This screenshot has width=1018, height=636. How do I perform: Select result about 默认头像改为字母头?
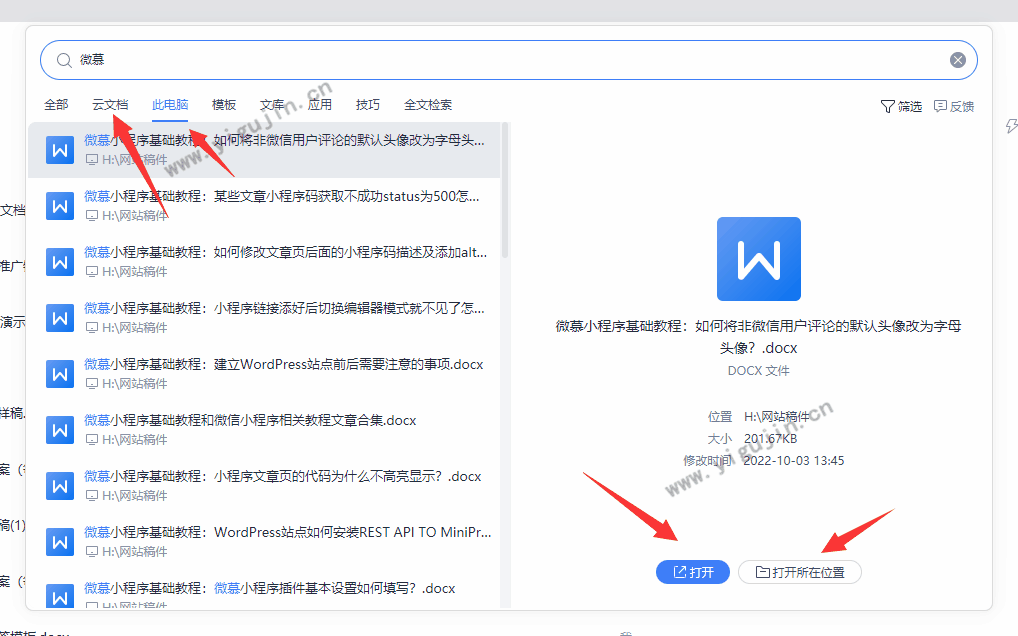click(264, 150)
